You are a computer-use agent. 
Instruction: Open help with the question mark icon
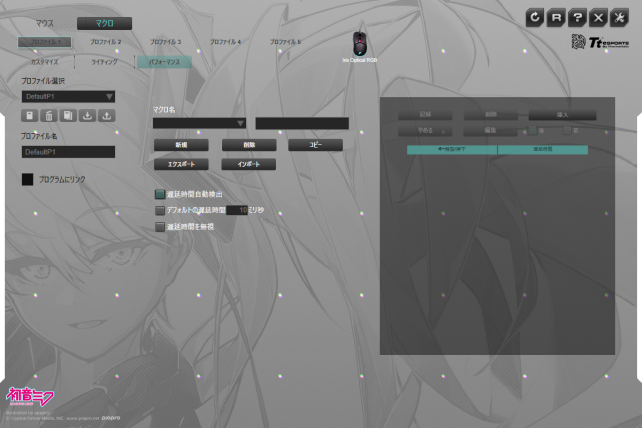click(x=577, y=18)
